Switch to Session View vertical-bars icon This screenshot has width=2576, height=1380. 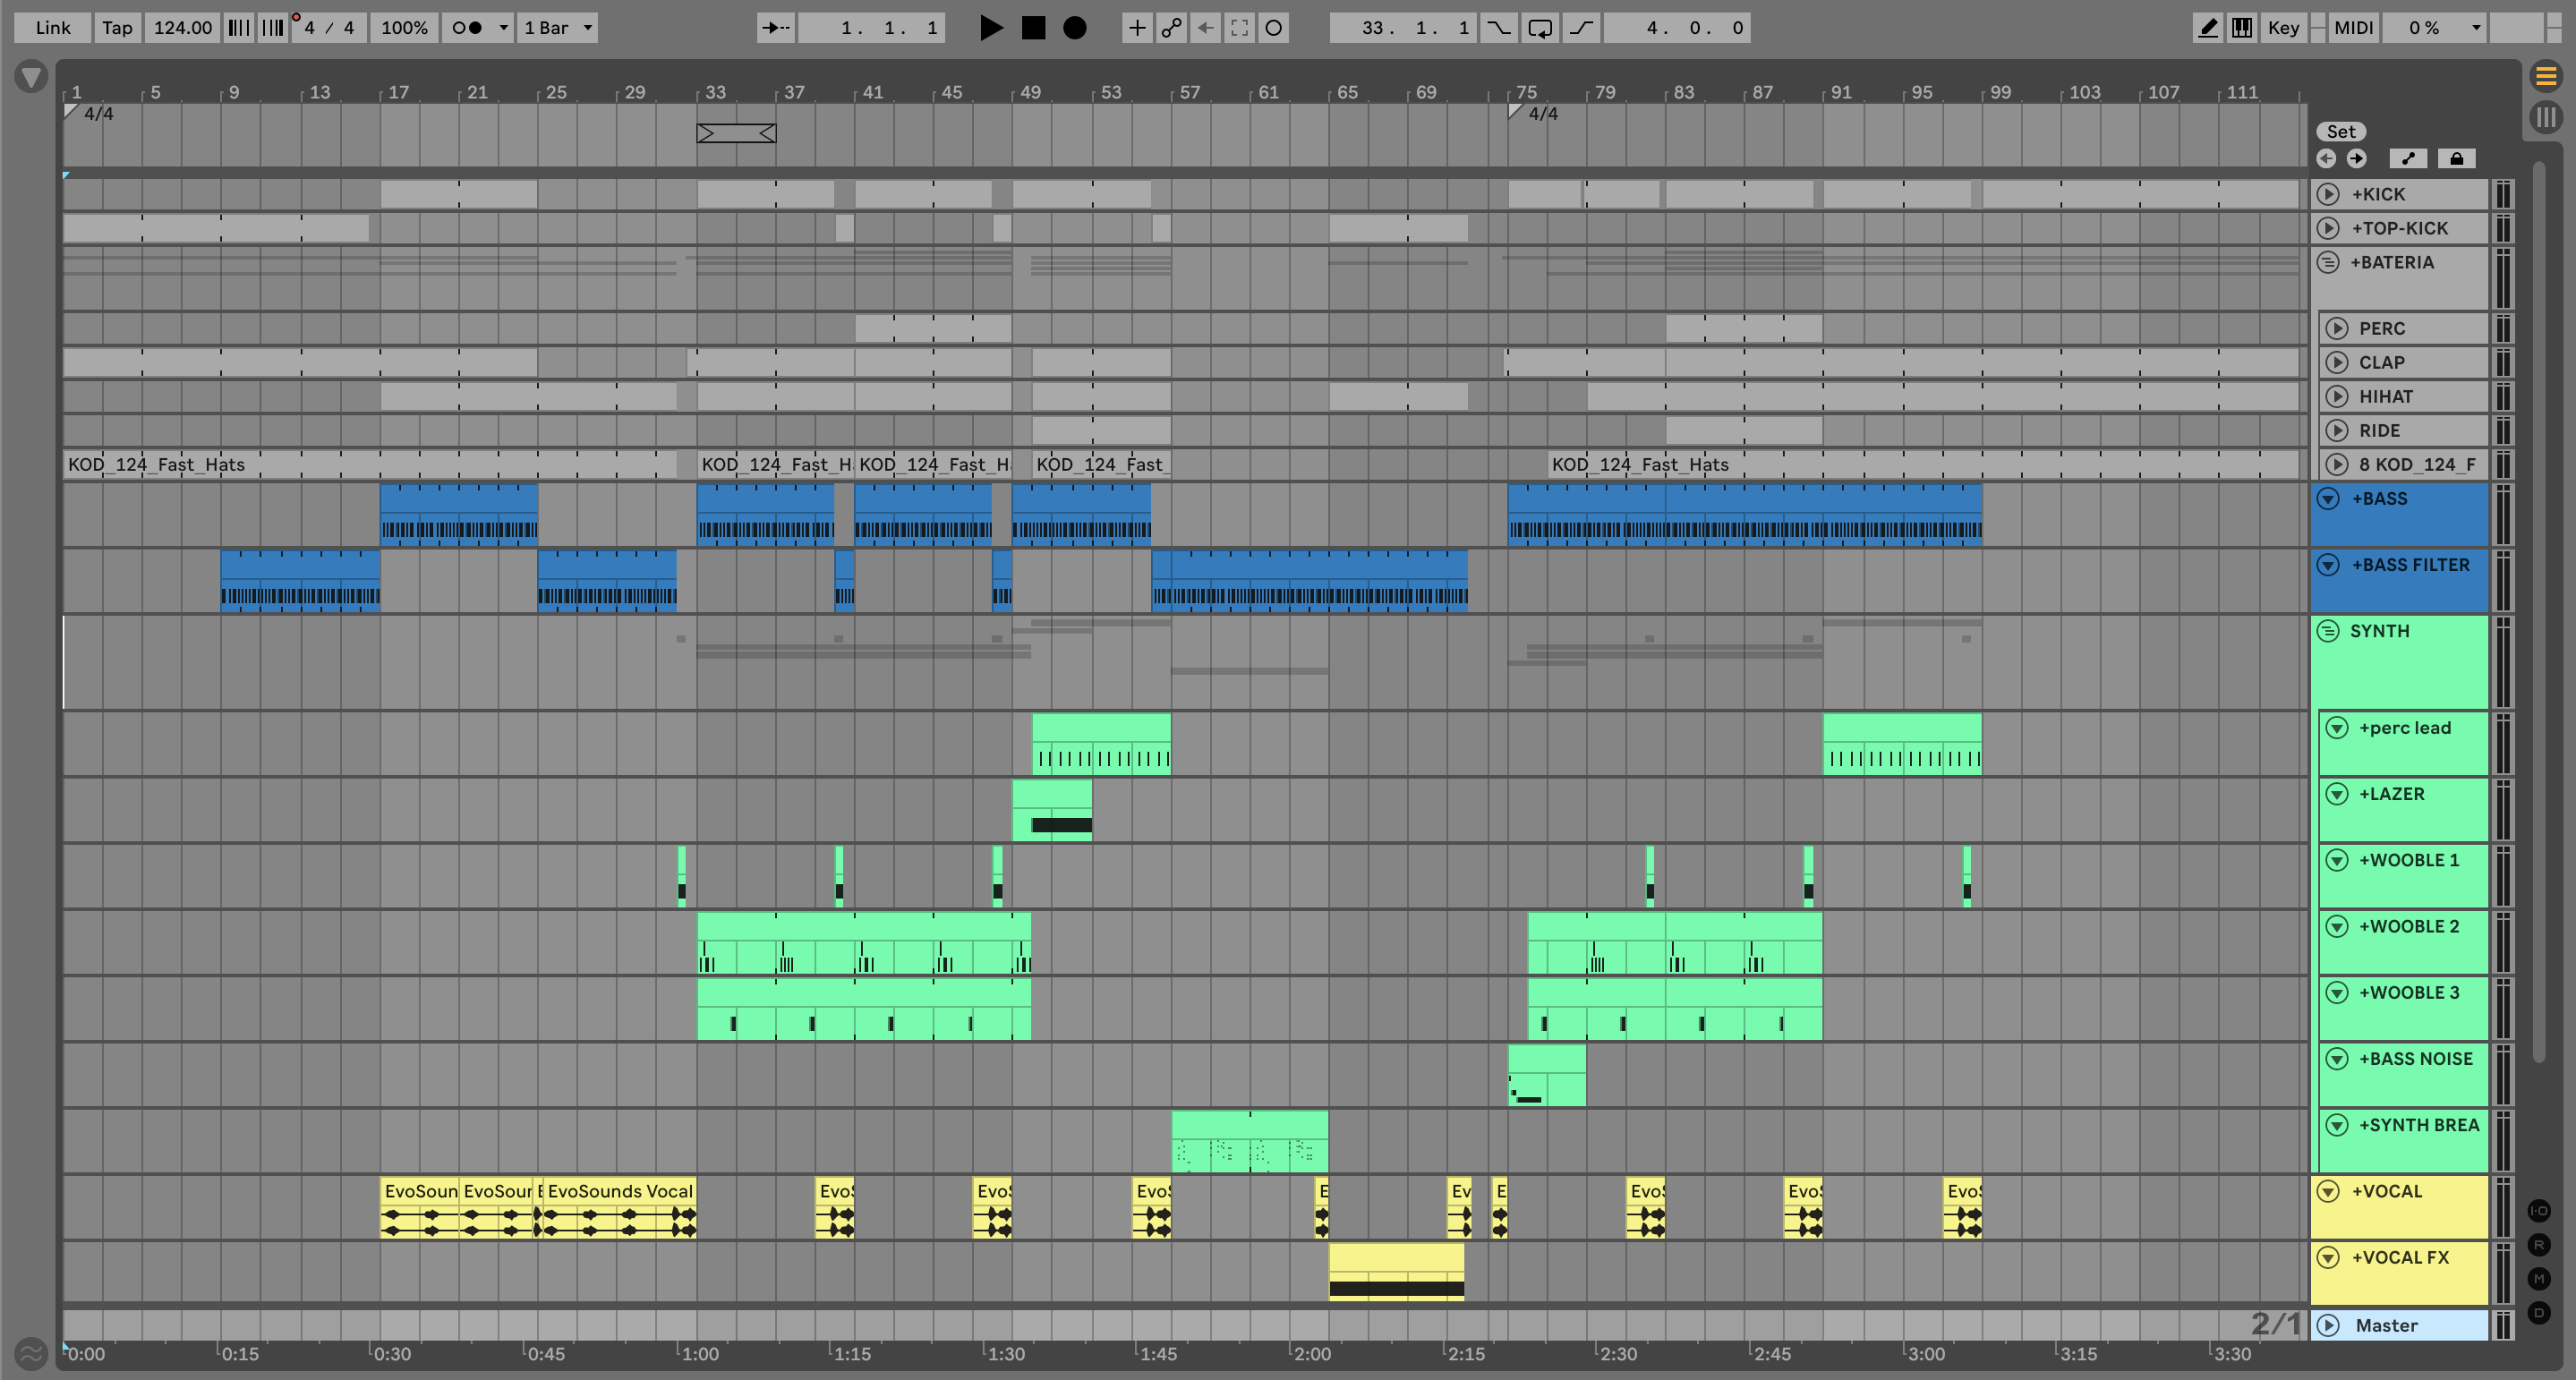point(2546,117)
